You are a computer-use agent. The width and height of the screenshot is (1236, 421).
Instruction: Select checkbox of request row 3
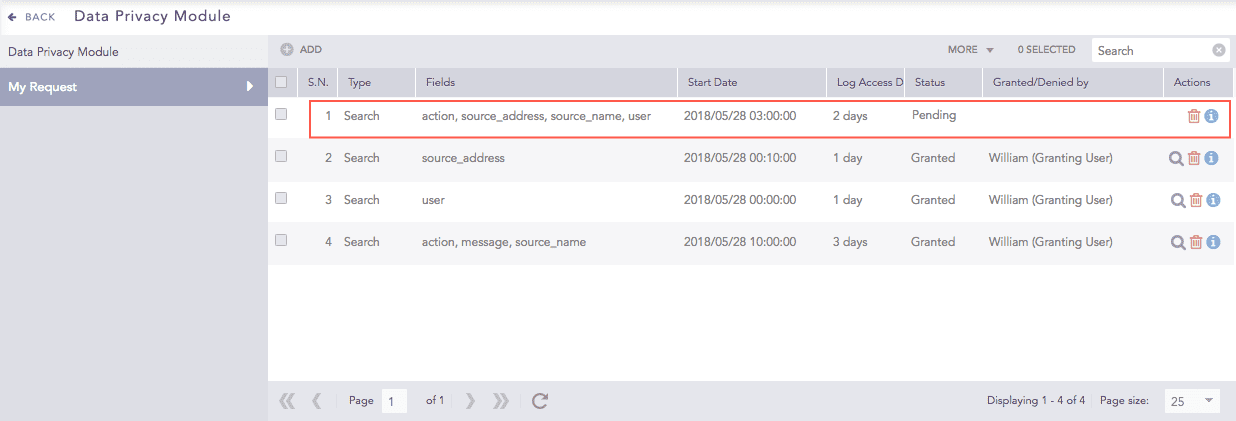[281, 199]
